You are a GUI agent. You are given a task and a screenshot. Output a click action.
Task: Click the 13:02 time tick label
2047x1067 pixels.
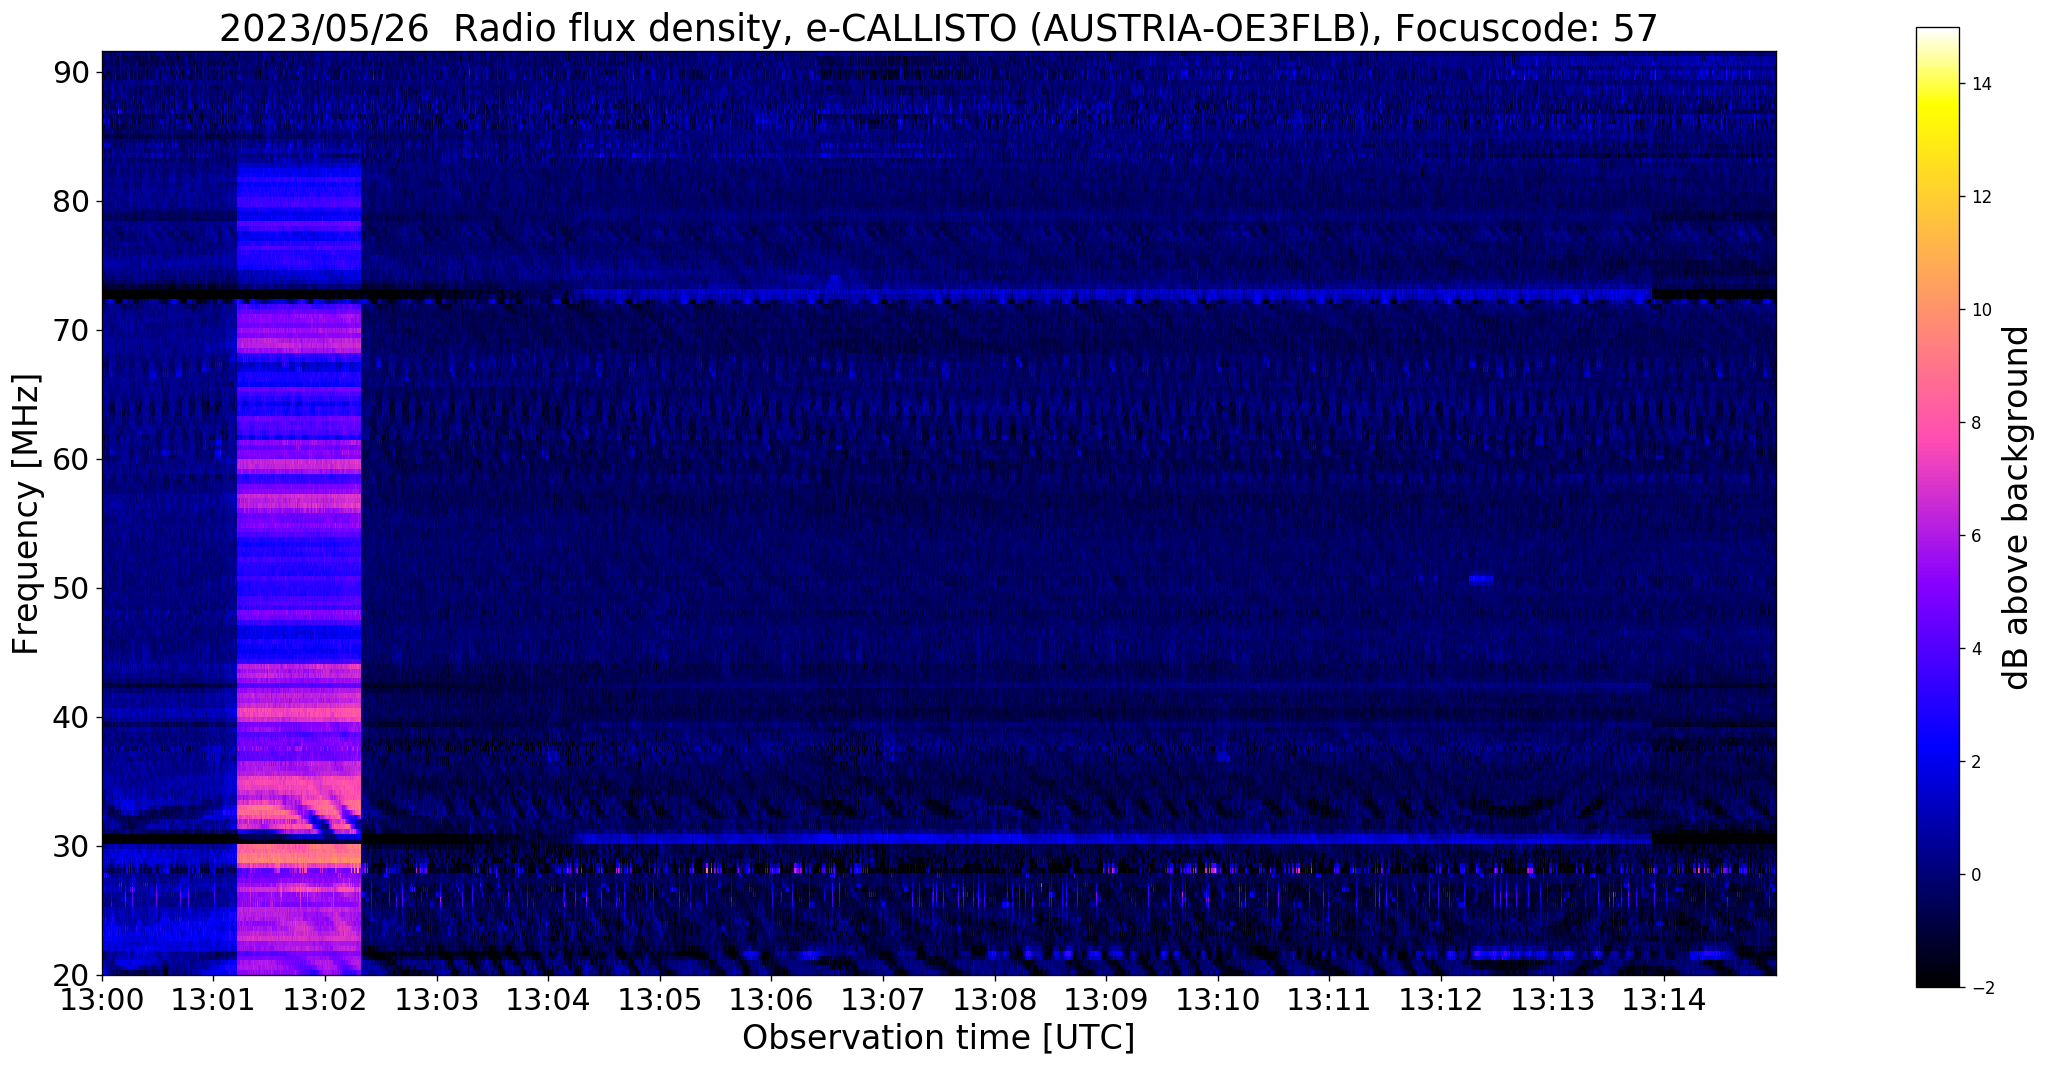325,1000
